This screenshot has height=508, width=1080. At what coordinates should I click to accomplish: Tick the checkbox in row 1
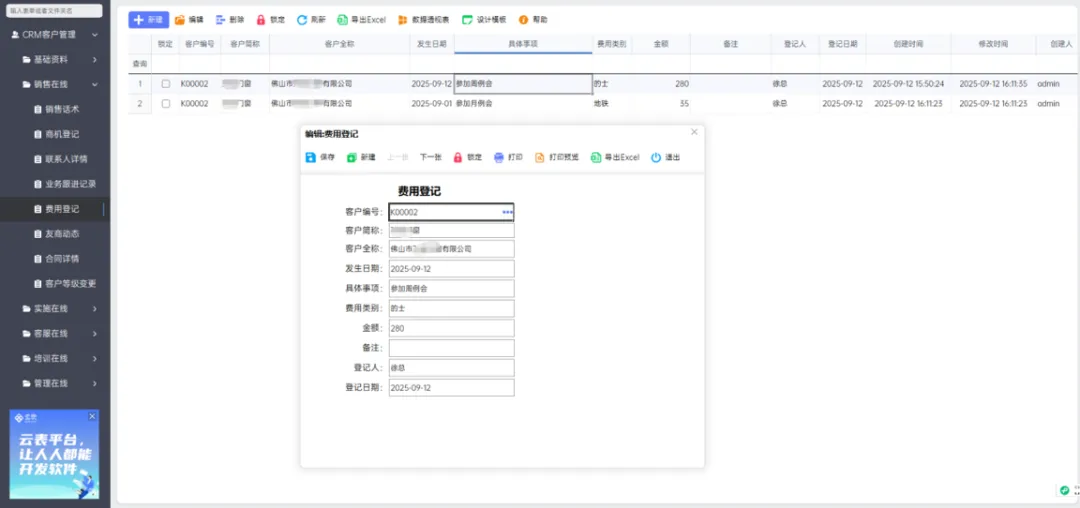[x=165, y=84]
